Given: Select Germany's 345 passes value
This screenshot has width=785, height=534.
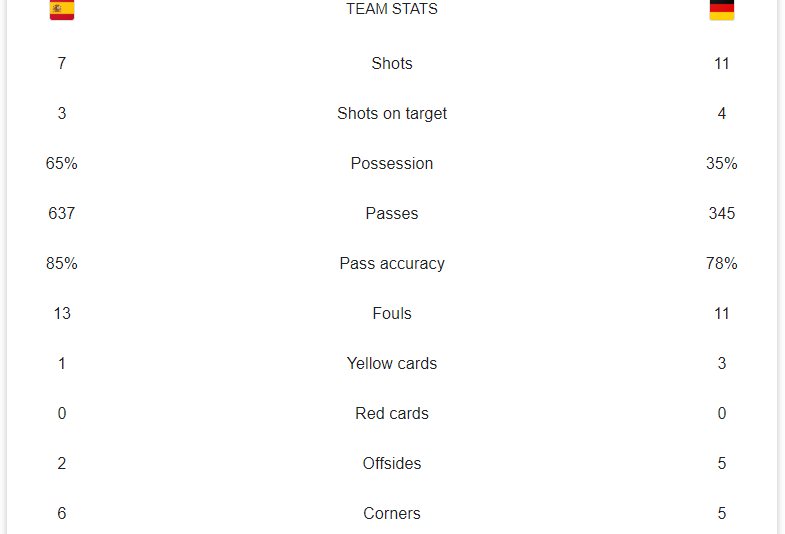Looking at the screenshot, I should [721, 214].
